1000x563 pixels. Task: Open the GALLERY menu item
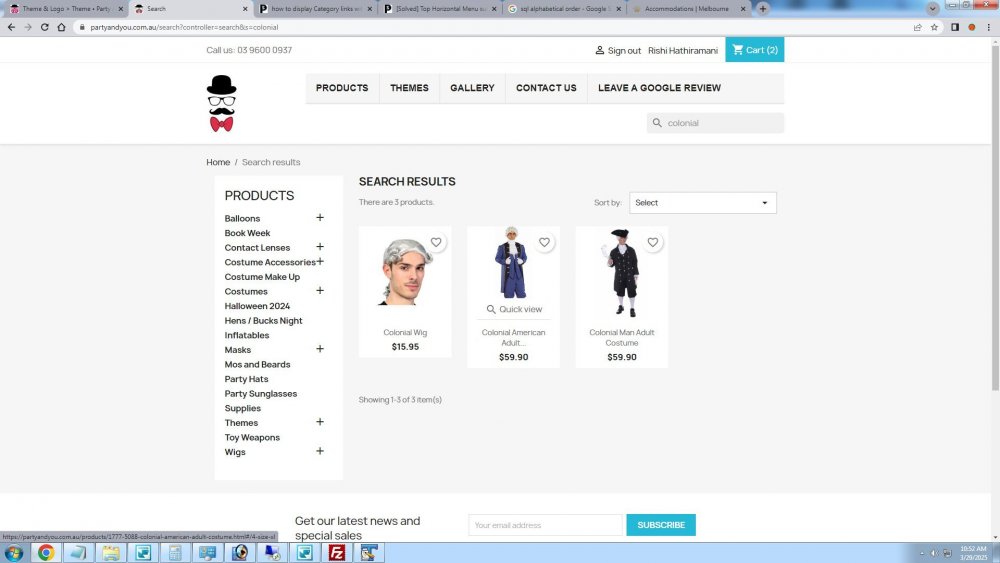pyautogui.click(x=472, y=88)
